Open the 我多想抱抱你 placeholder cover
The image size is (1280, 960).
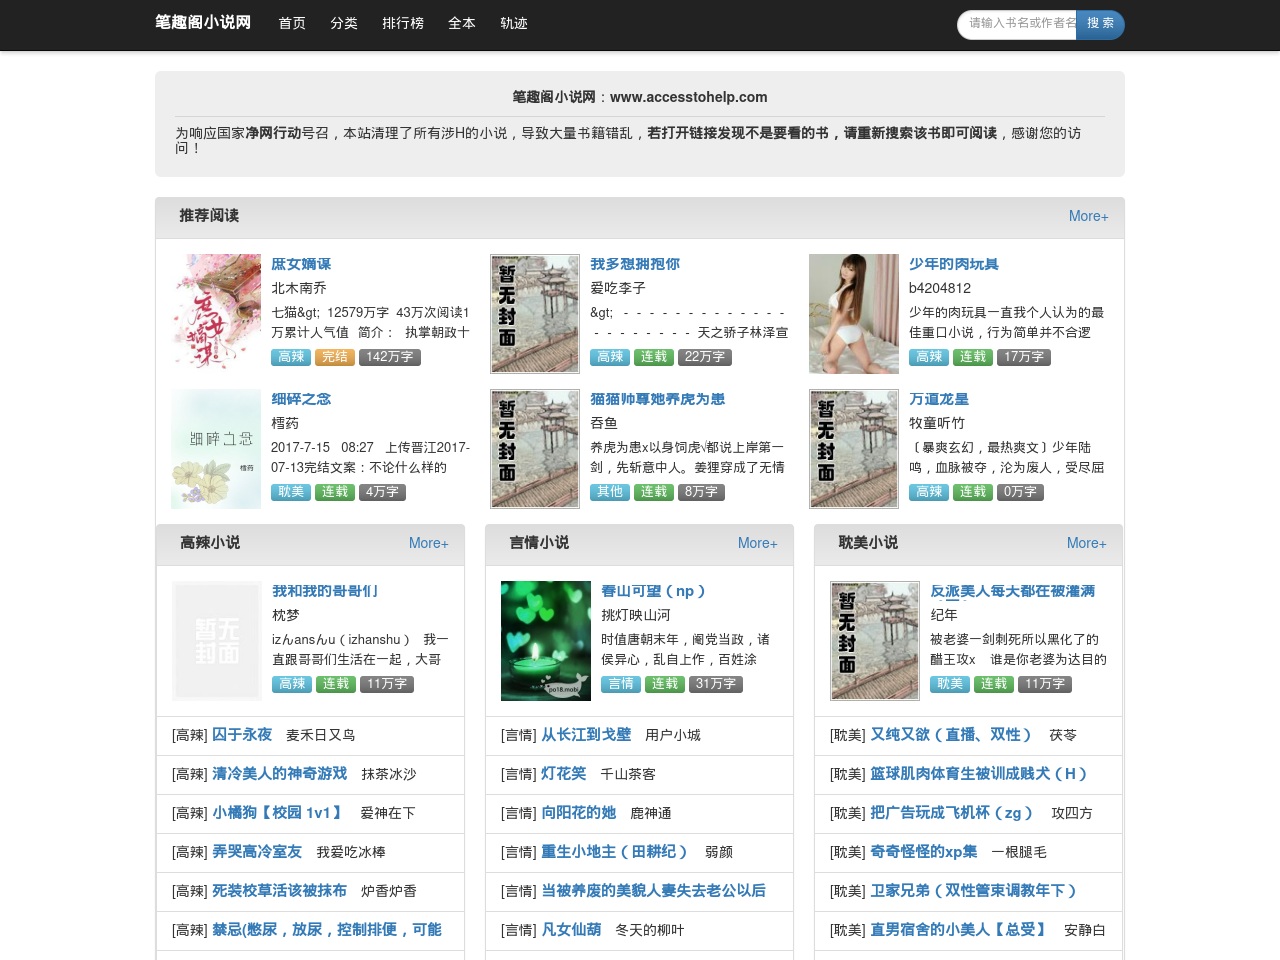535,314
